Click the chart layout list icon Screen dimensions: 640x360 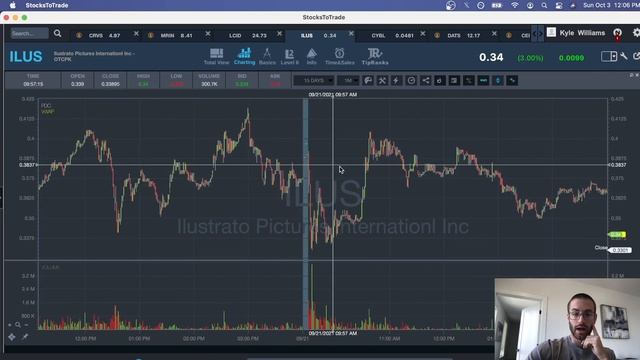tap(454, 80)
